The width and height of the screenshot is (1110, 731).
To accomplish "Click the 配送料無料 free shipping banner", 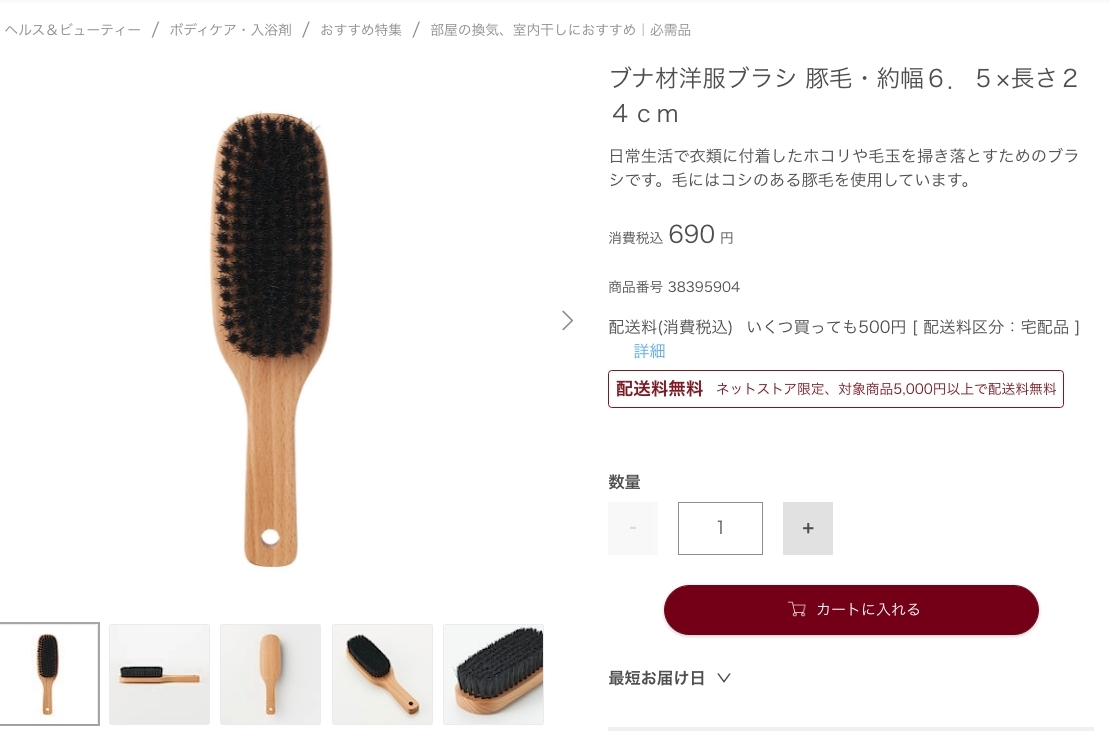I will tap(835, 389).
